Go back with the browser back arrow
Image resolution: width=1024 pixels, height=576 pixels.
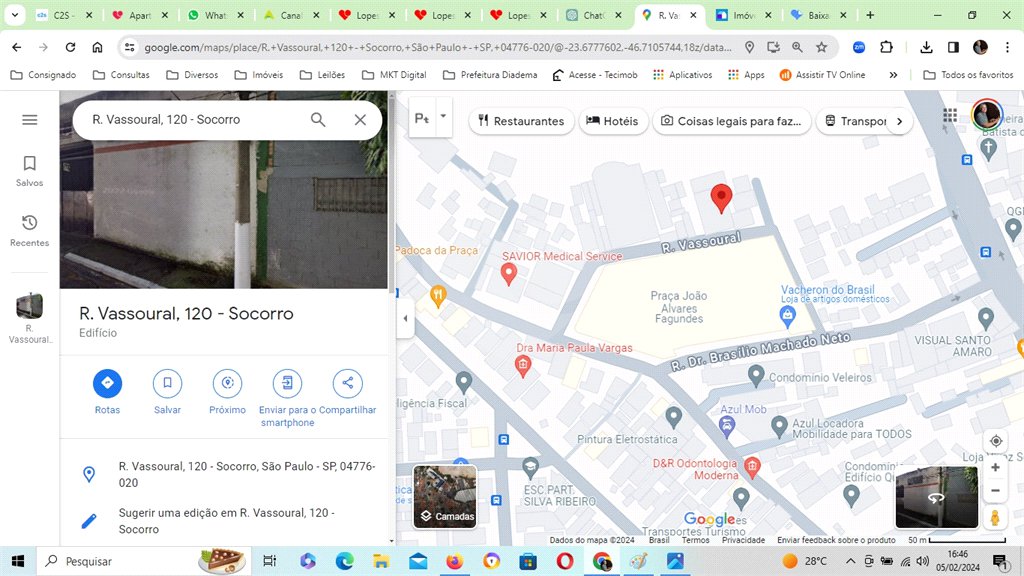point(16,47)
